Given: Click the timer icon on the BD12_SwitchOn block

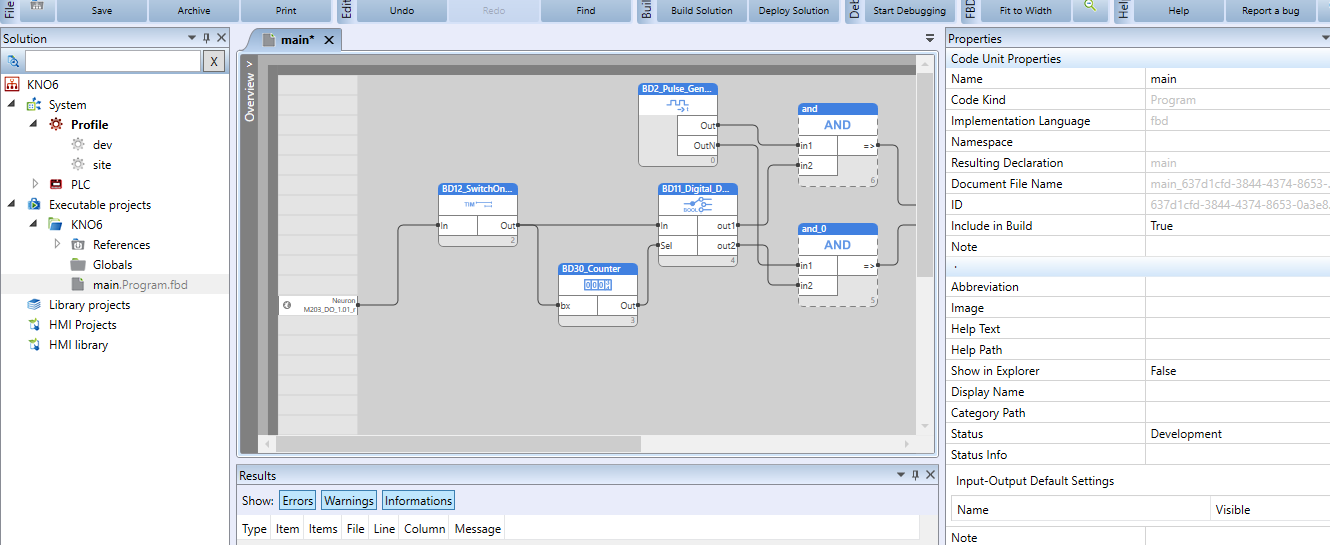Looking at the screenshot, I should [x=478, y=204].
